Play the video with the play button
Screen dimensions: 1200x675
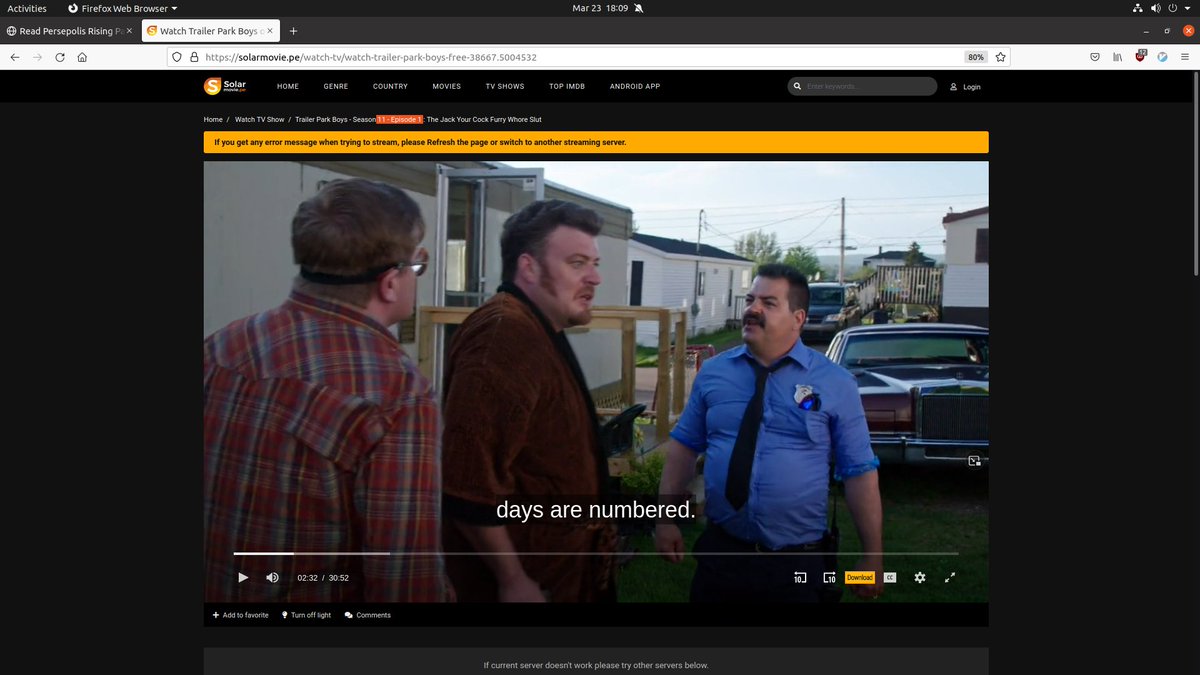(x=243, y=577)
